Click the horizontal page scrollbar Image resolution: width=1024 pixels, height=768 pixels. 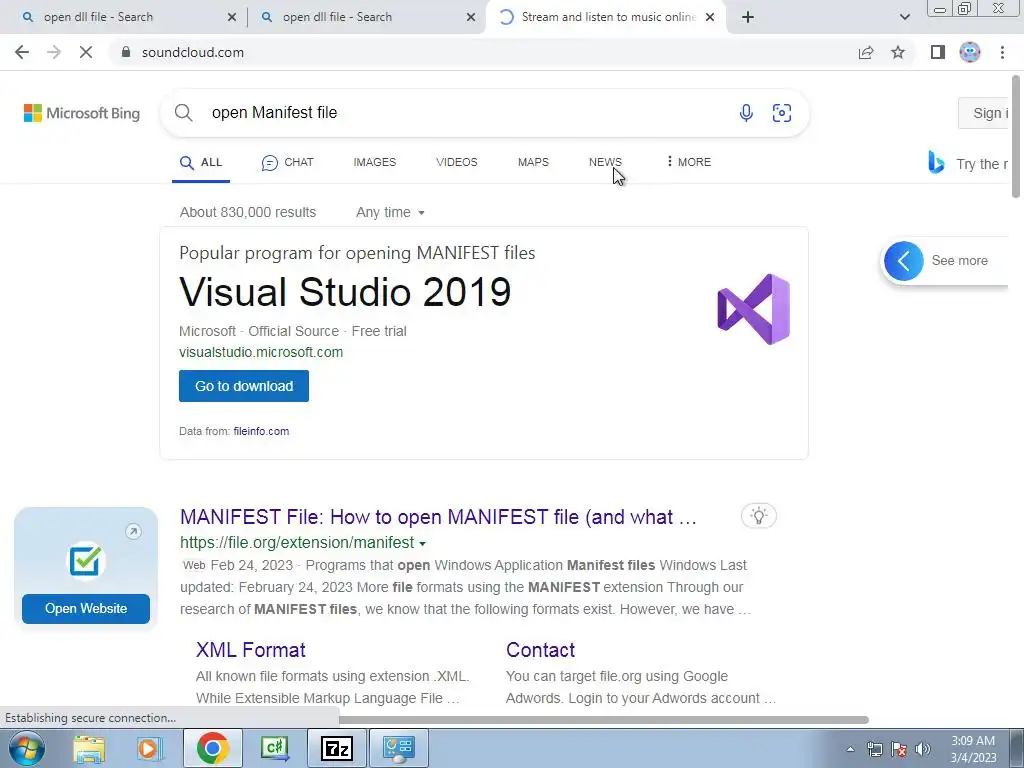604,720
